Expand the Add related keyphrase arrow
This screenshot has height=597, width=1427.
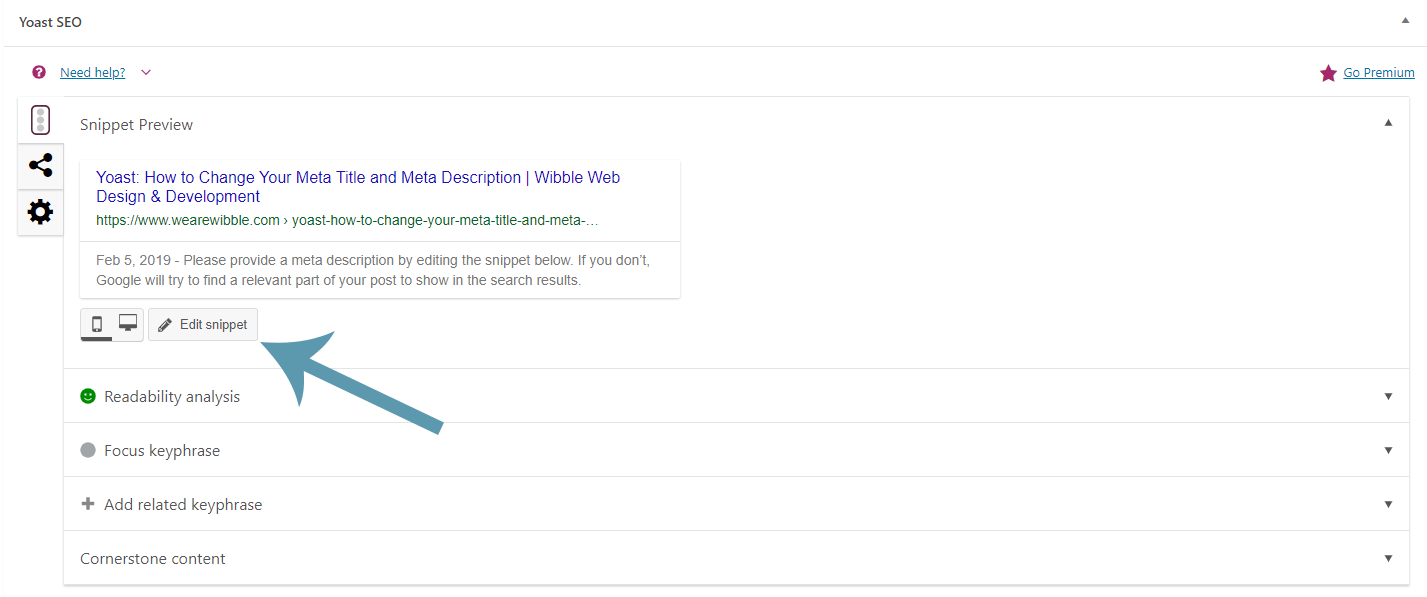click(1388, 504)
